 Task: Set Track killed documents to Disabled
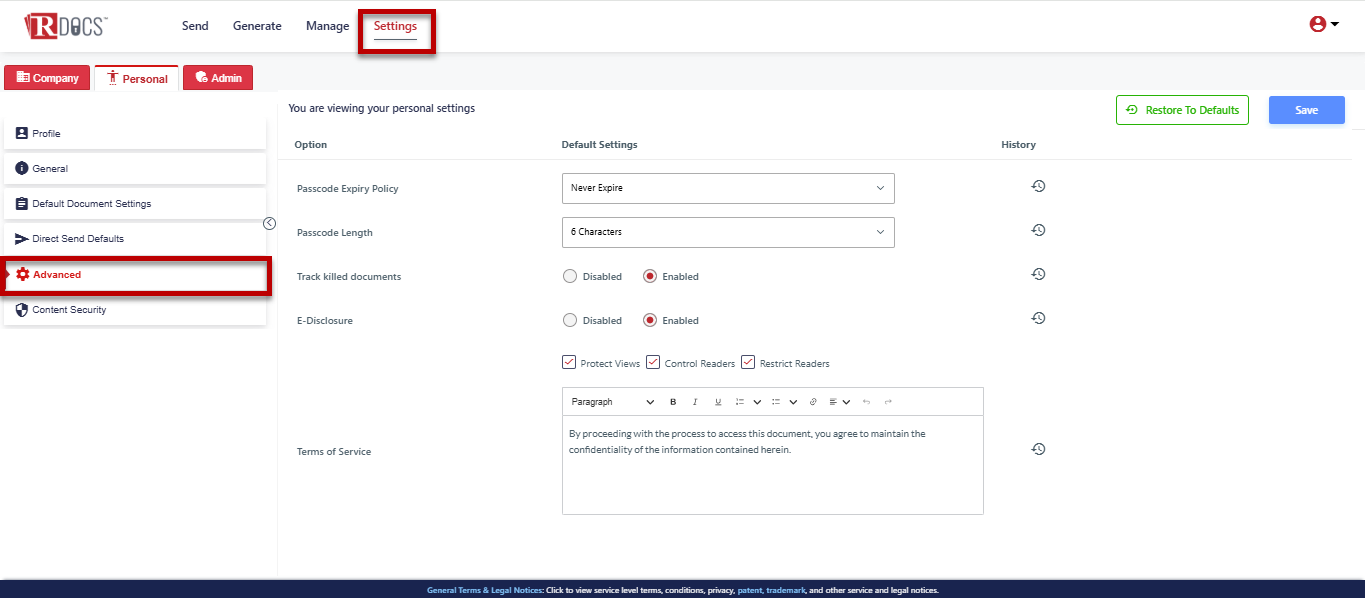pos(570,276)
